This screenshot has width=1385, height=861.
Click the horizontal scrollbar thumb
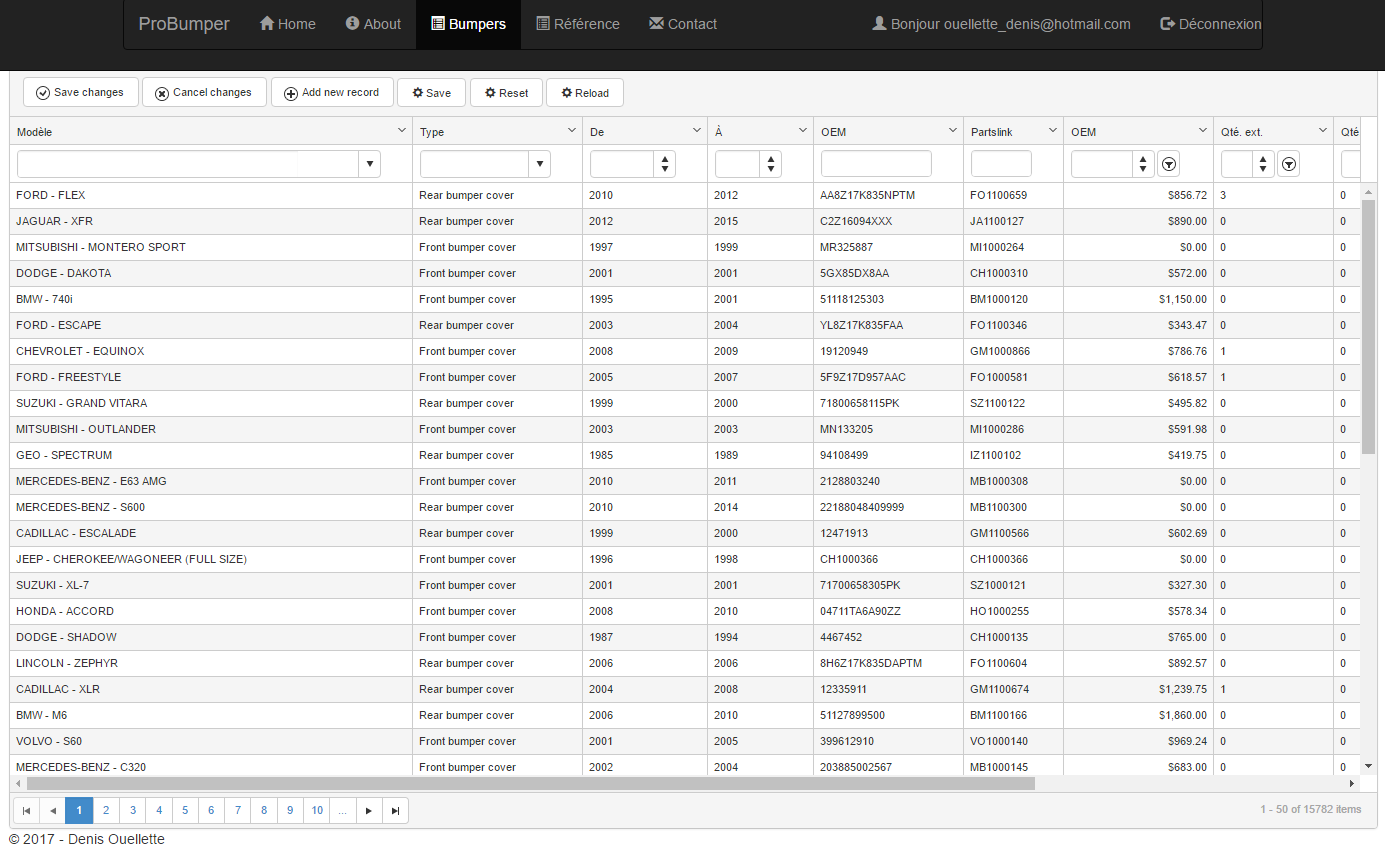pyautogui.click(x=530, y=784)
